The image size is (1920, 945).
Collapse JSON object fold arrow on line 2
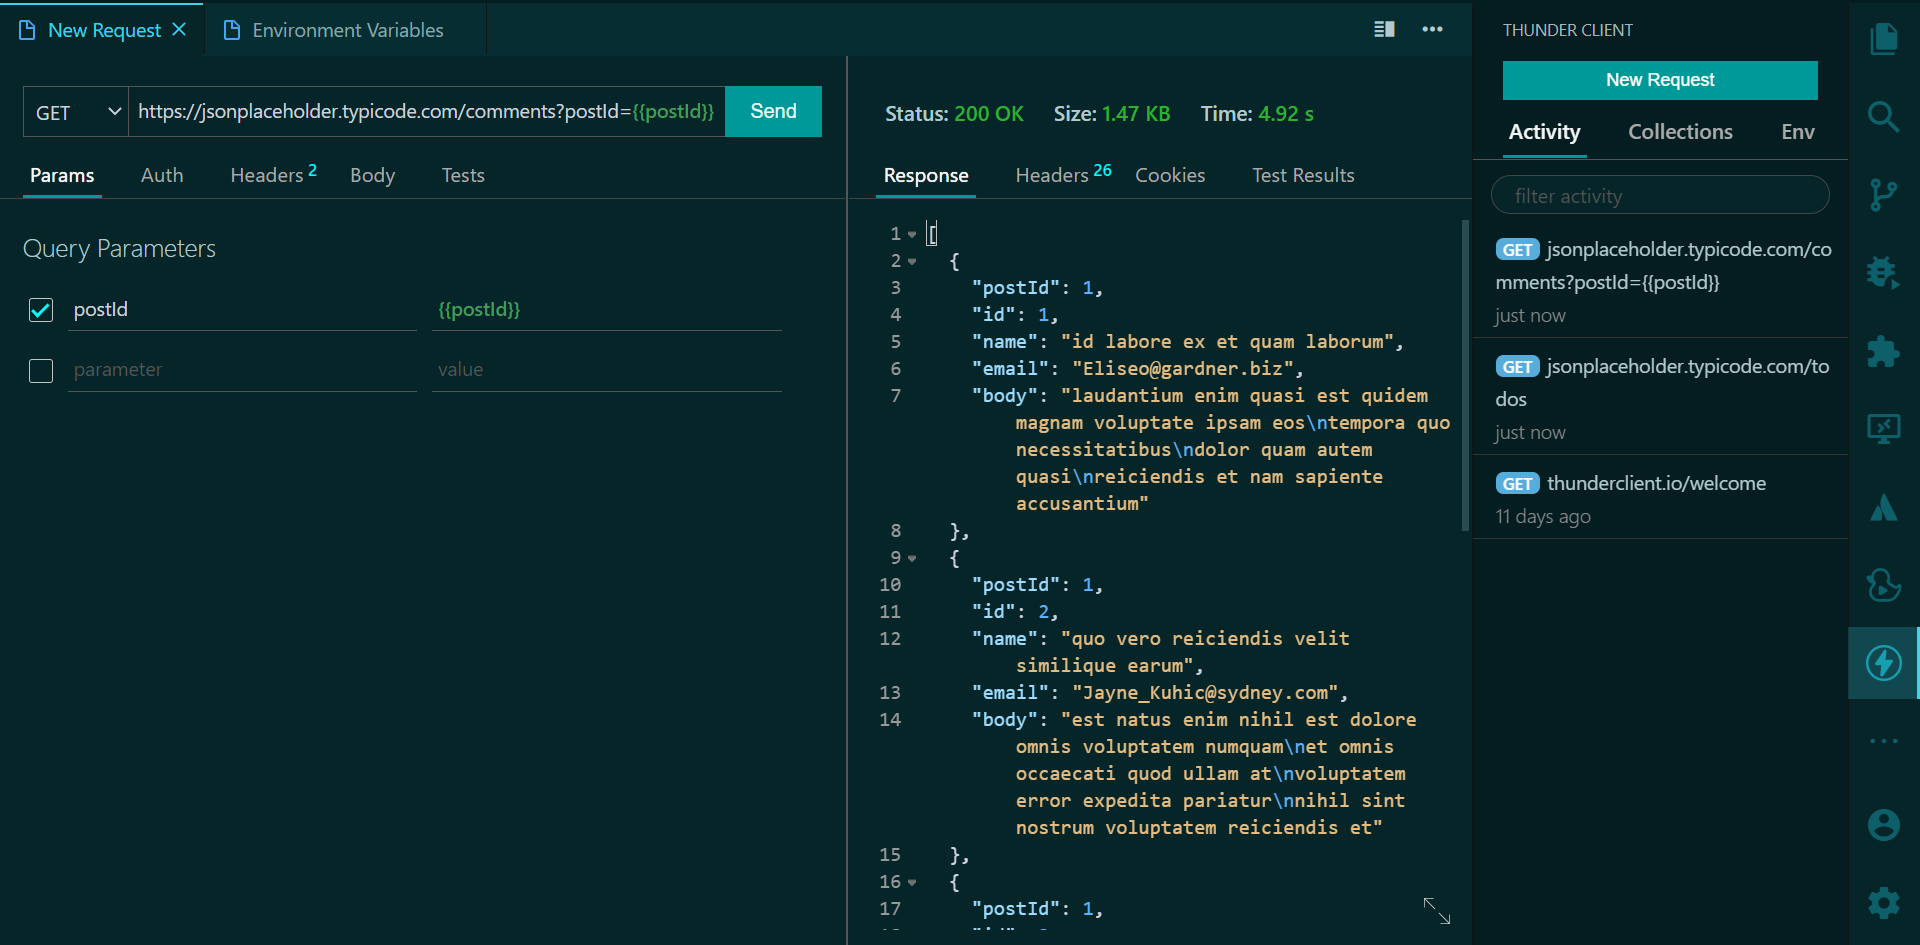click(x=912, y=261)
